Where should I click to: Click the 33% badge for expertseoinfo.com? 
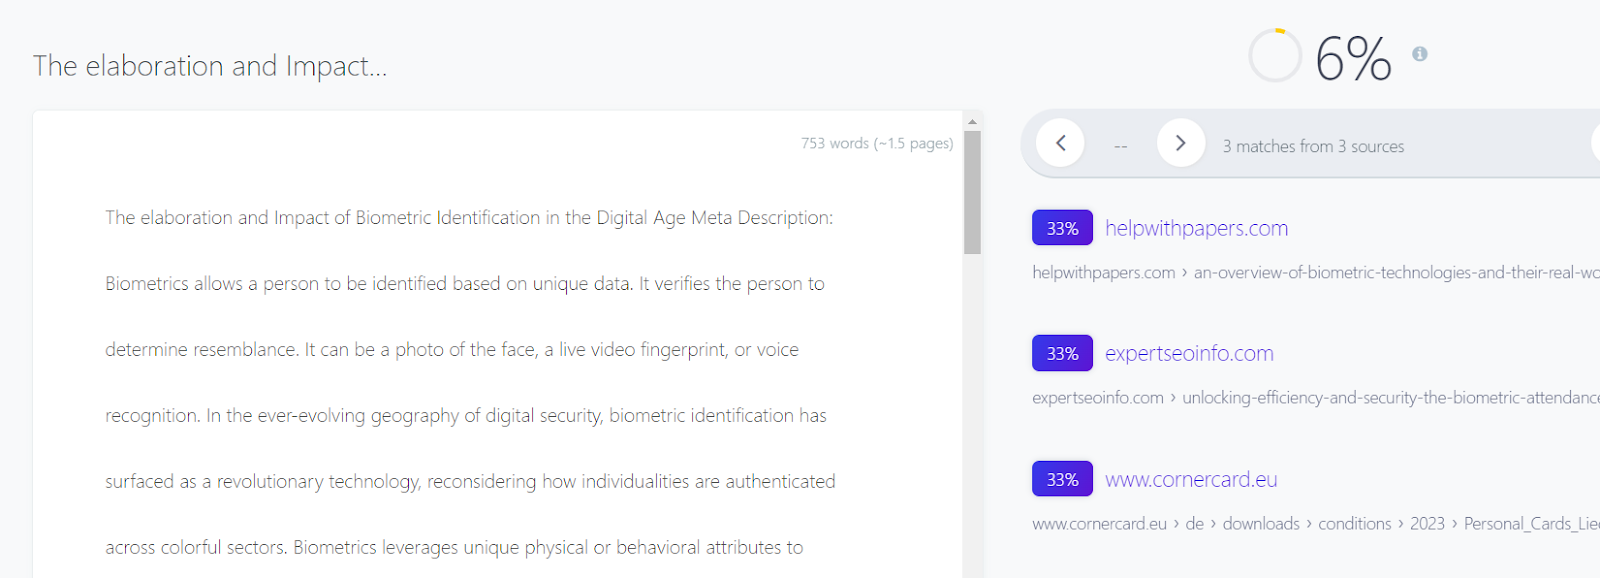(1062, 353)
